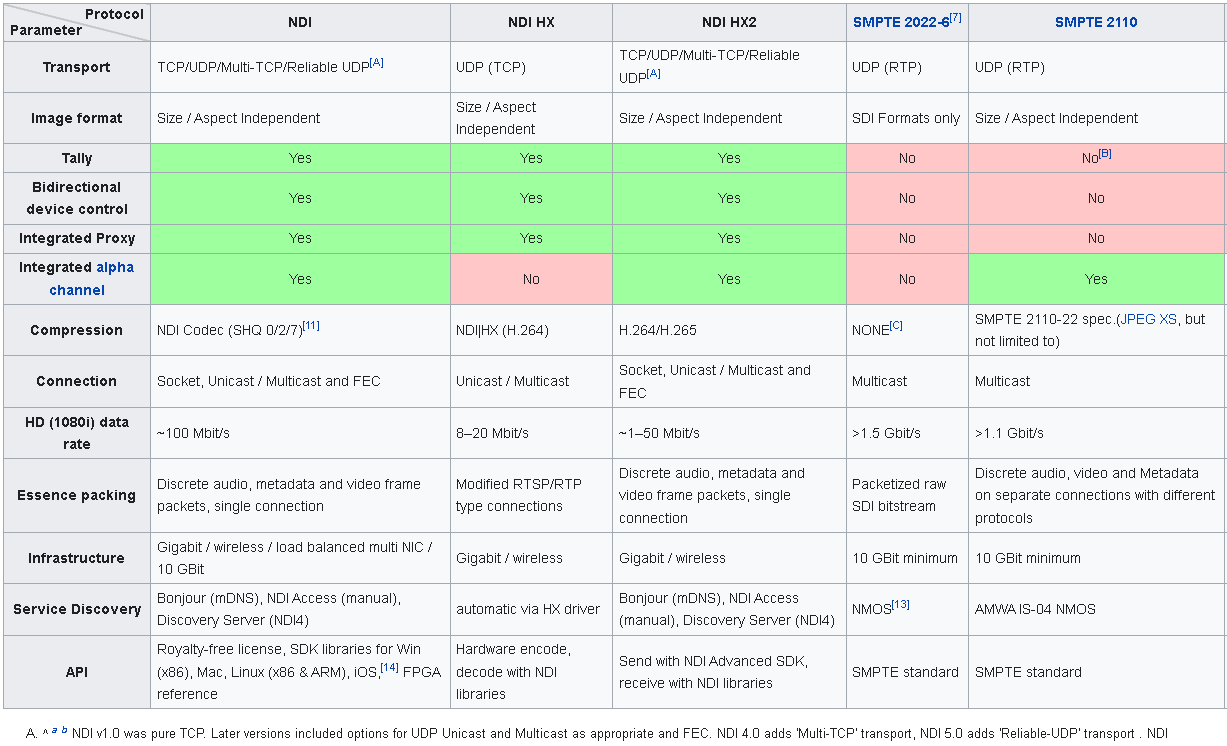Image resolution: width=1227 pixels, height=746 pixels.
Task: Click the Compression row header
Action: pyautogui.click(x=76, y=330)
